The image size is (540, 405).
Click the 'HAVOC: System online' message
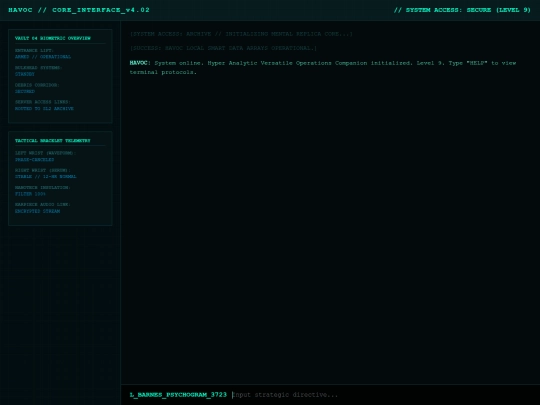[x=323, y=68]
